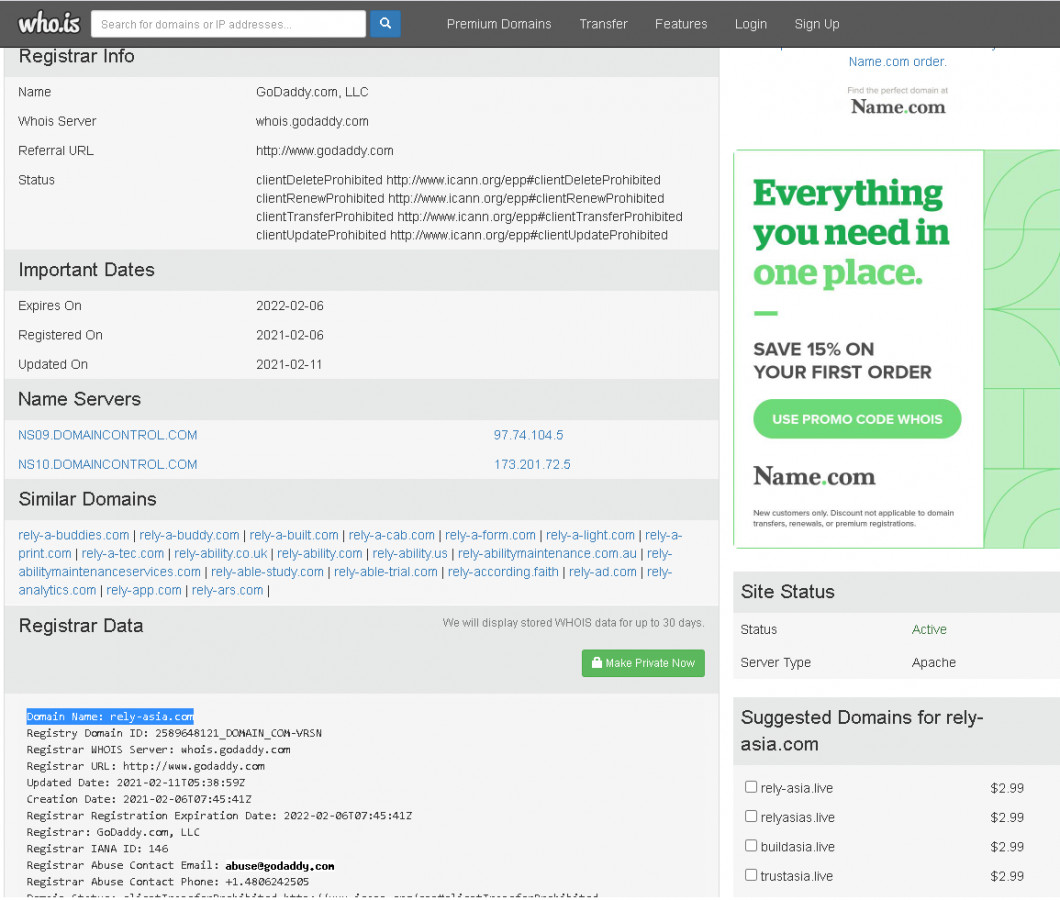Open similar domain rely-ars.com

(227, 590)
